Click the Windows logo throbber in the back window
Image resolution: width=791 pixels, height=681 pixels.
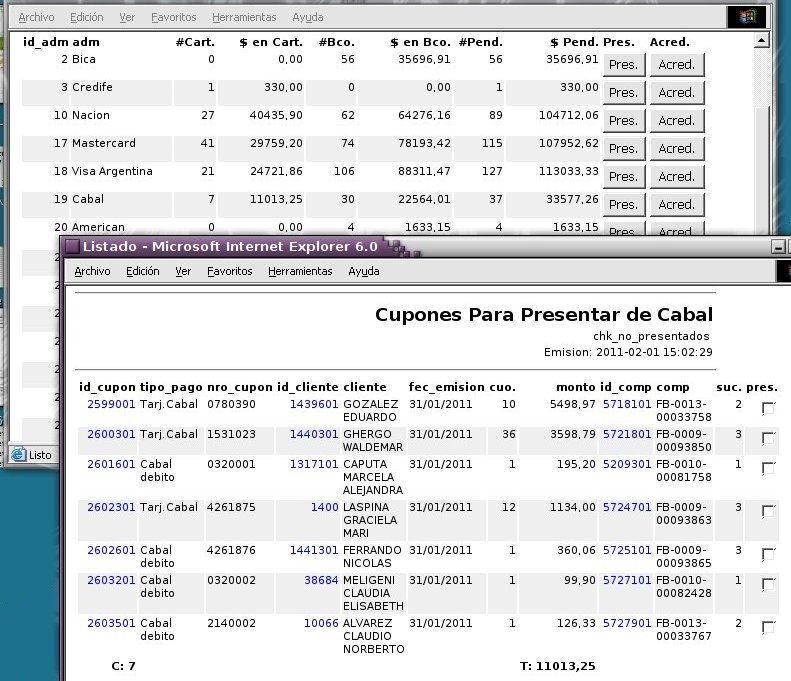click(748, 17)
